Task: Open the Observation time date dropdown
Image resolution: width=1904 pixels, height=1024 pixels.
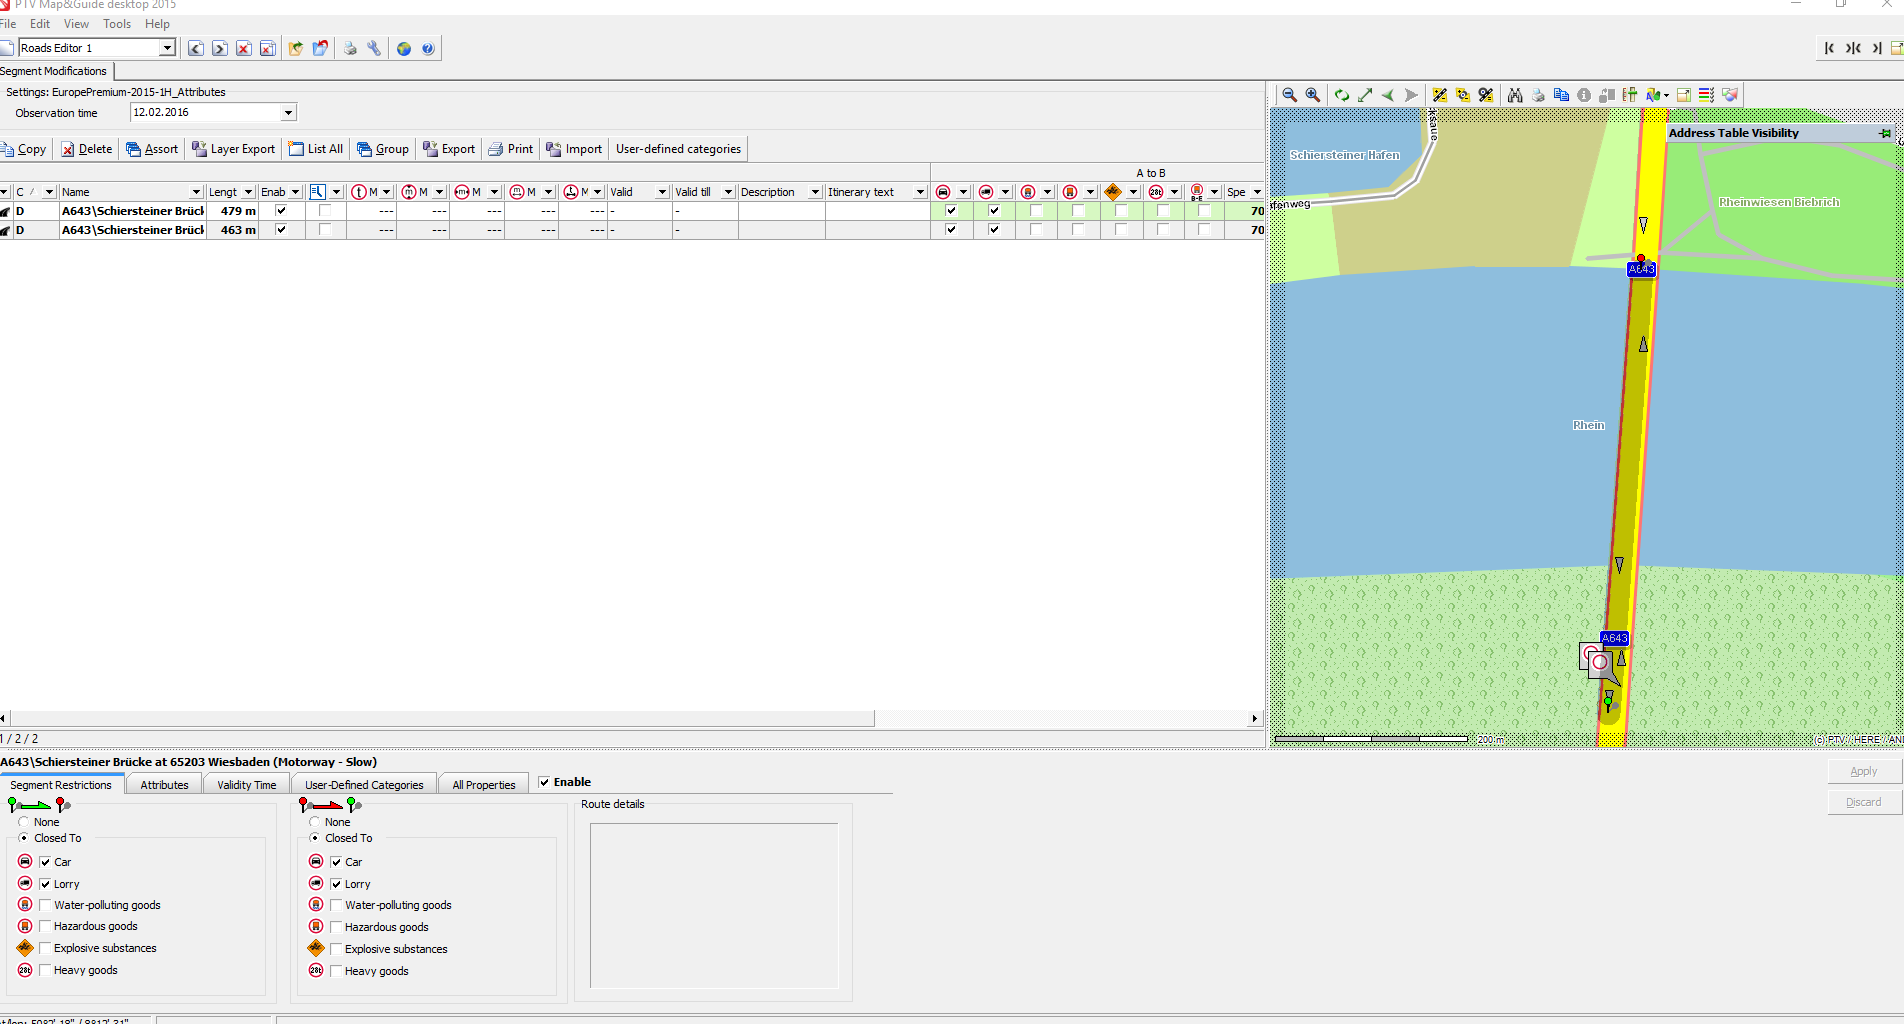Action: 288,113
